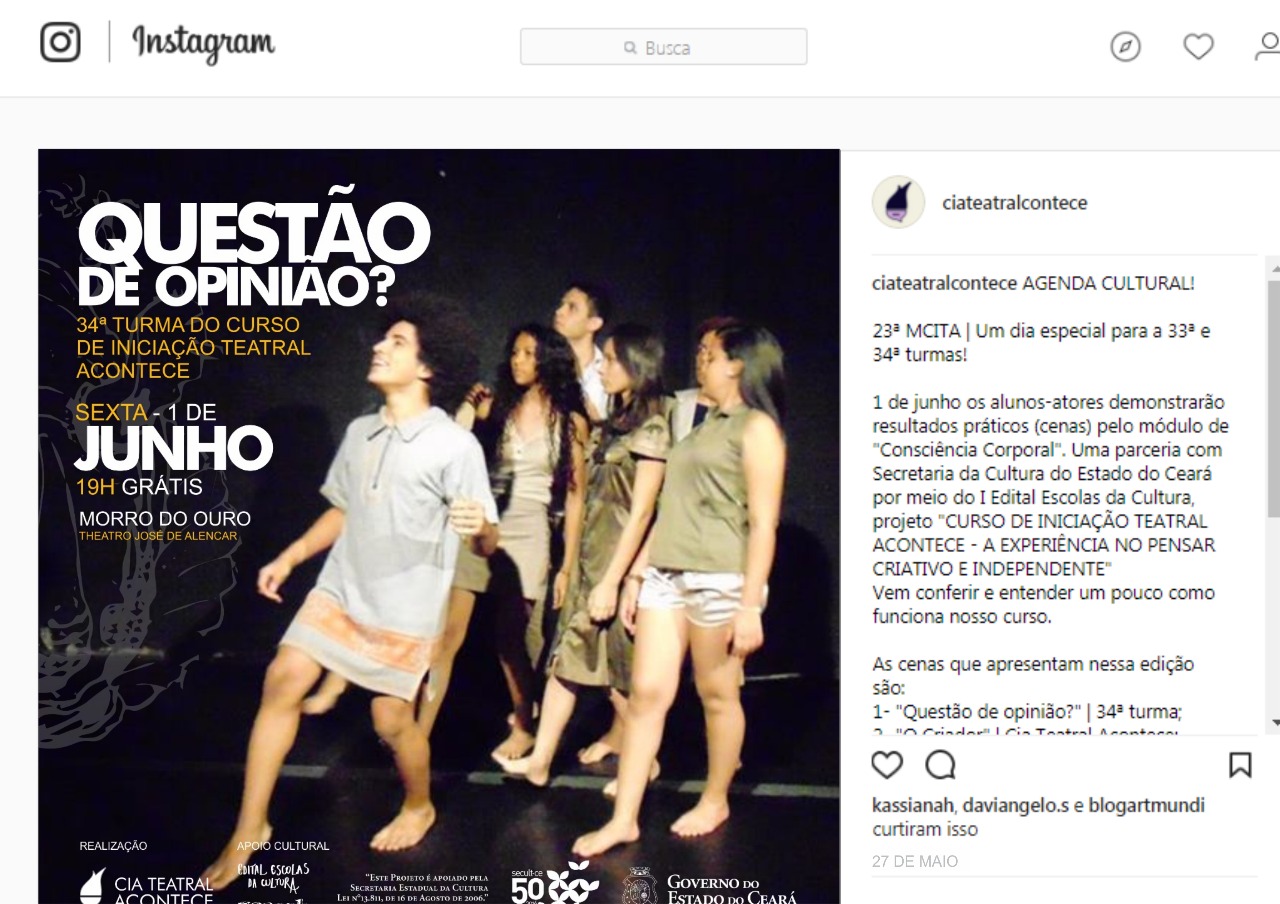The image size is (1280, 904).
Task: Click the caption scrollbar down arrow
Action: tap(1274, 722)
